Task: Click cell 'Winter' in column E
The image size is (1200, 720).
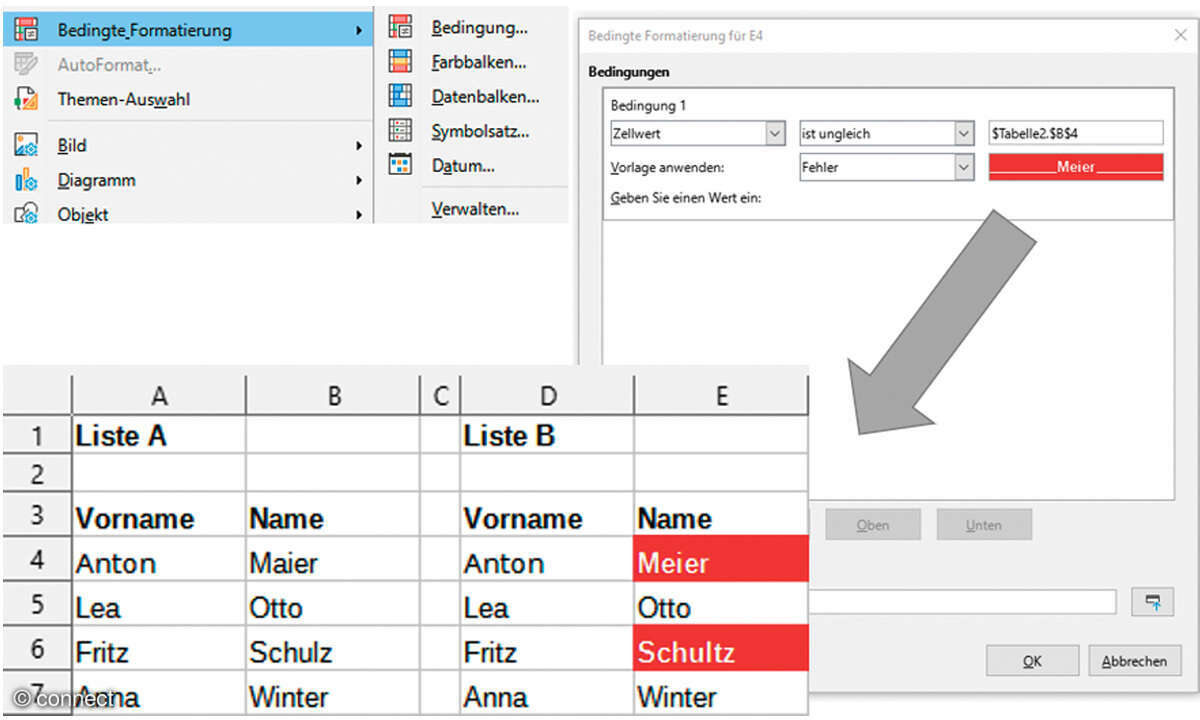Action: (x=721, y=693)
